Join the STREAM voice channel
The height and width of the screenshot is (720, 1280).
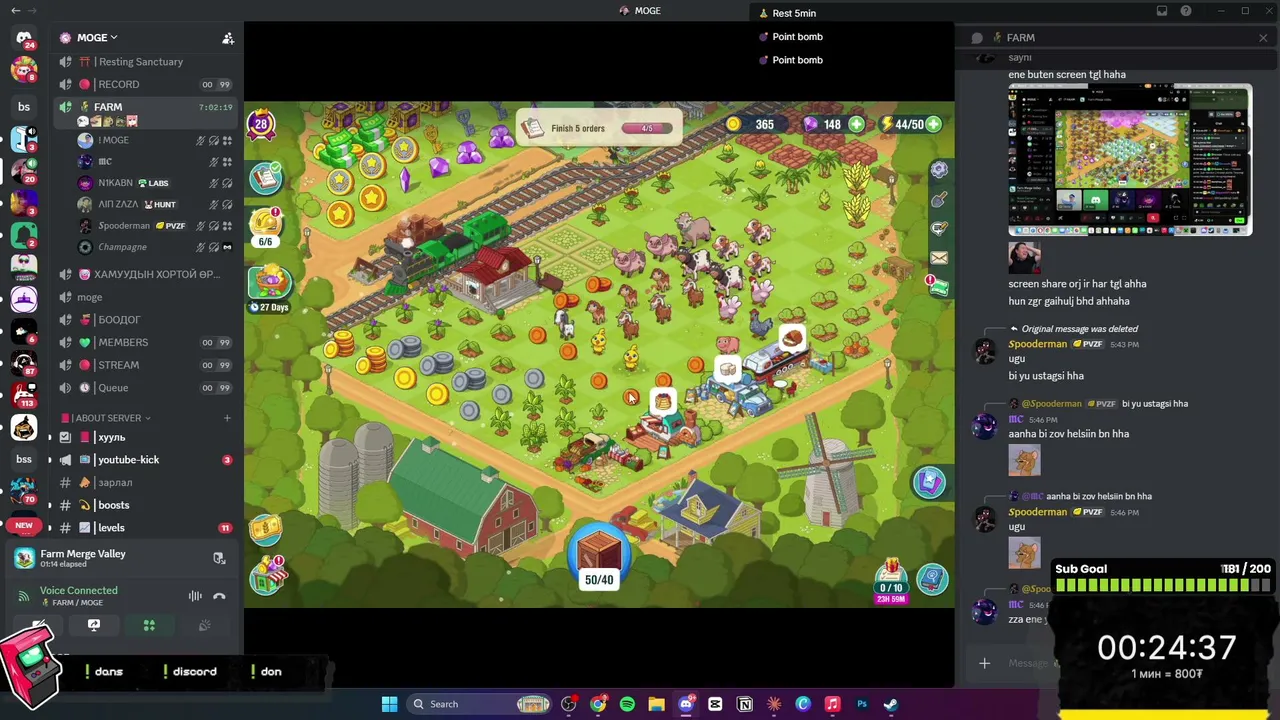(x=146, y=365)
